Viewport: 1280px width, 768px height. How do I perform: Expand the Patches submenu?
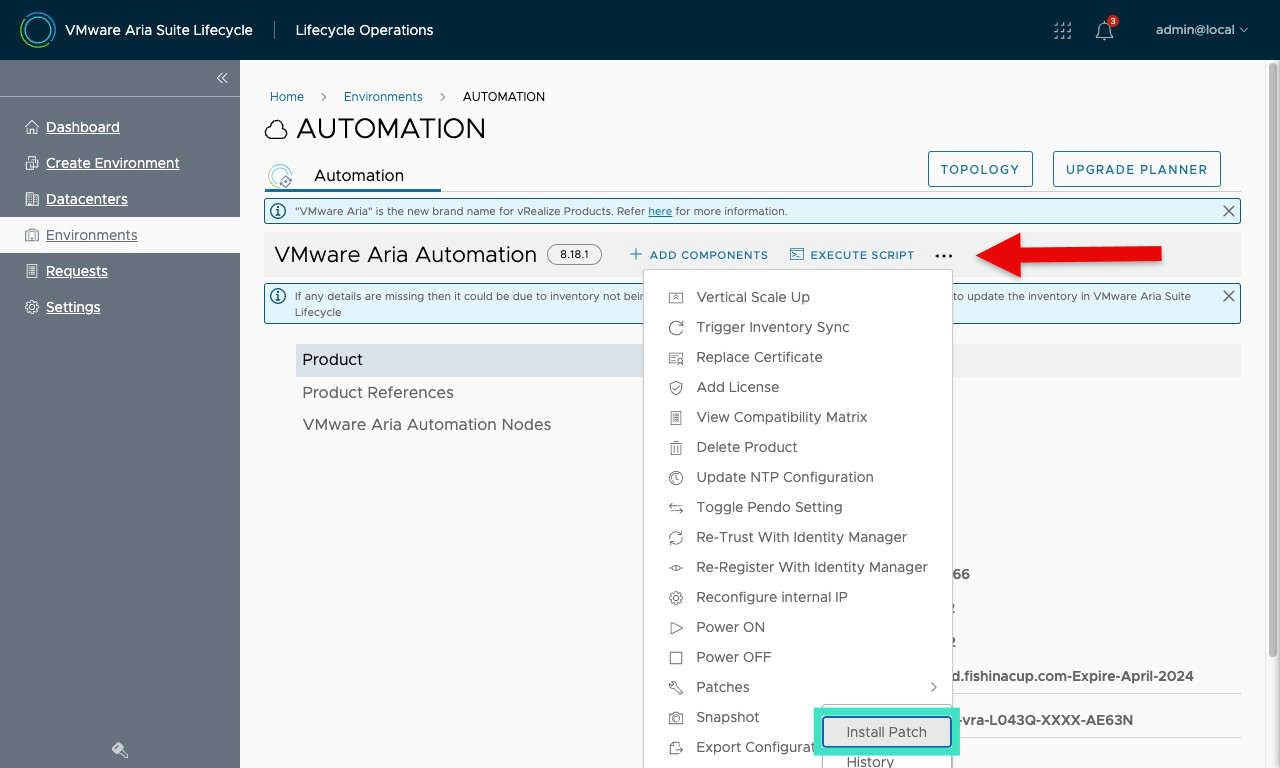pos(797,687)
